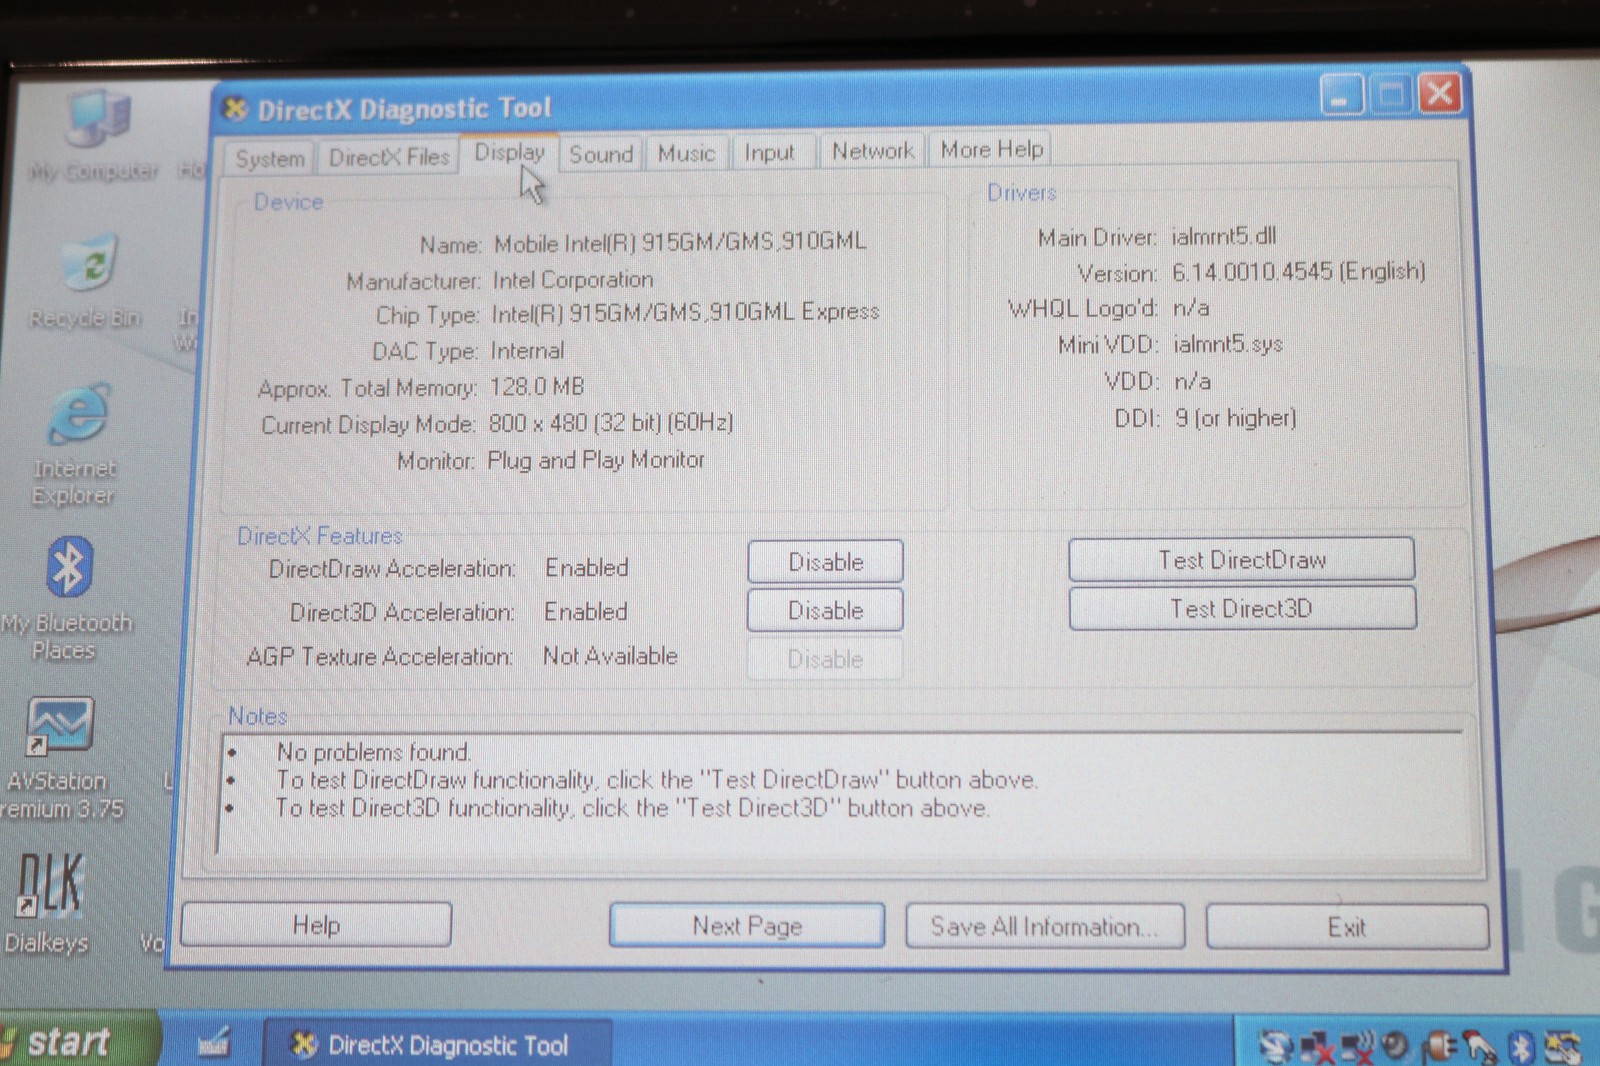Click the DDI '9 (or higher)' value
1600x1066 pixels.
[x=1235, y=418]
